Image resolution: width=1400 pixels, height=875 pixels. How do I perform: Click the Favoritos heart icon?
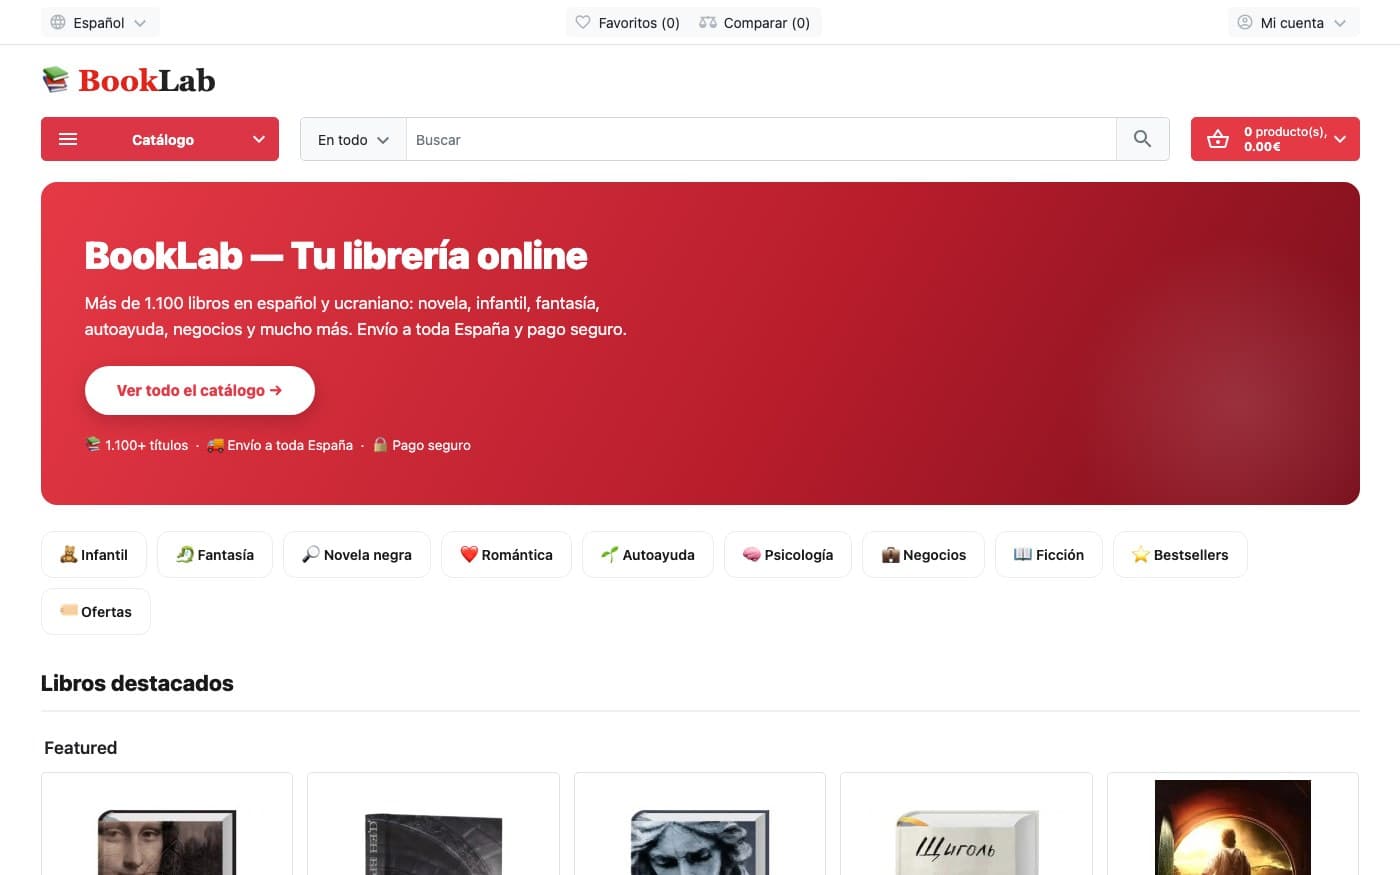coord(583,22)
